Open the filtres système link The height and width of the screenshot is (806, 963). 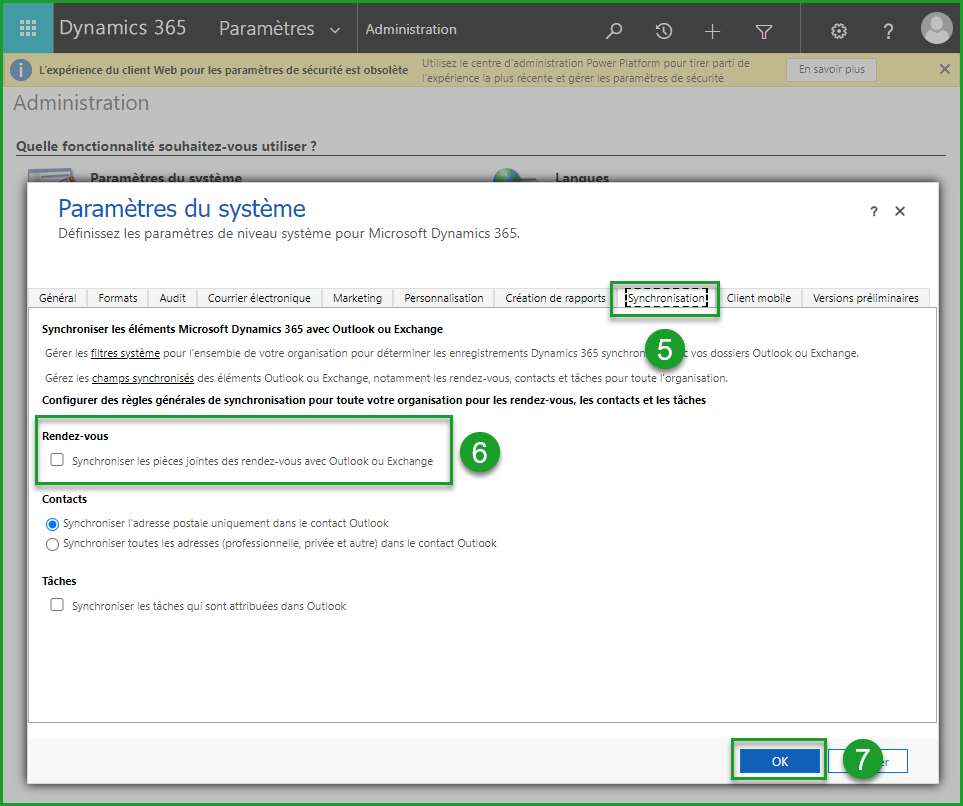125,353
